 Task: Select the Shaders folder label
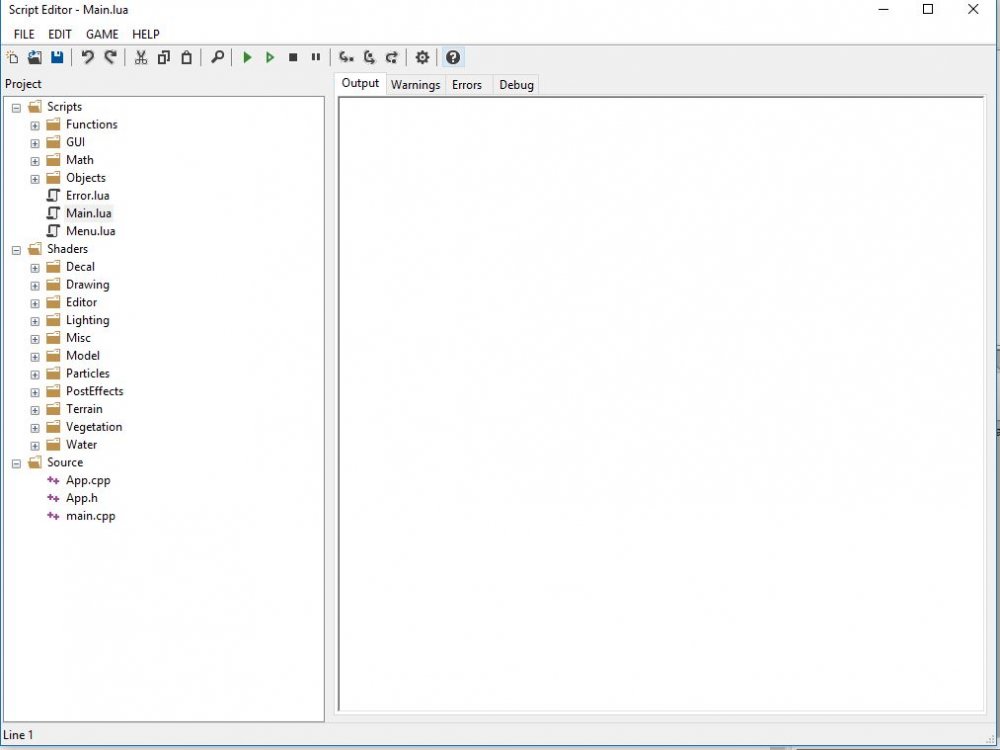click(x=67, y=249)
